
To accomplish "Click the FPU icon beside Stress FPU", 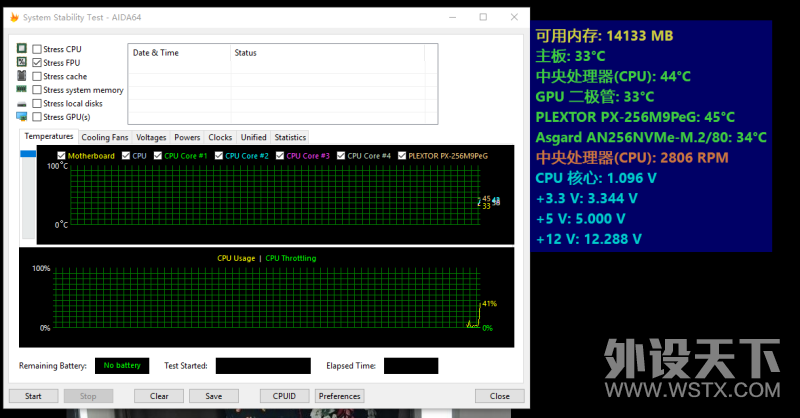I will [21, 62].
